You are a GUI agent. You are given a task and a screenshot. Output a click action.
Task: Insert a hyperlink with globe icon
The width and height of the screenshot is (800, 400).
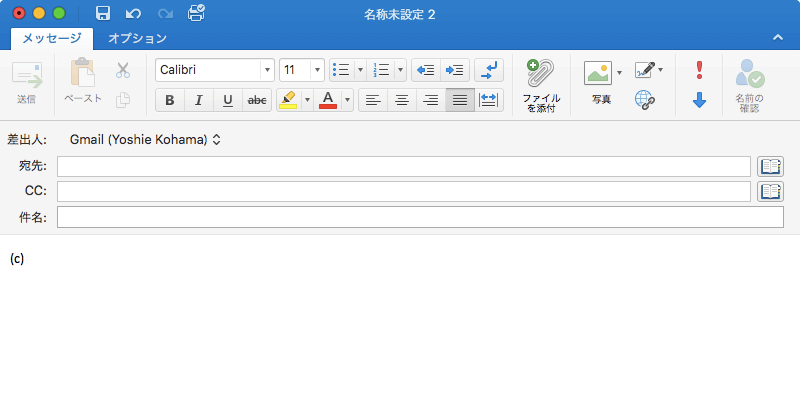click(645, 100)
